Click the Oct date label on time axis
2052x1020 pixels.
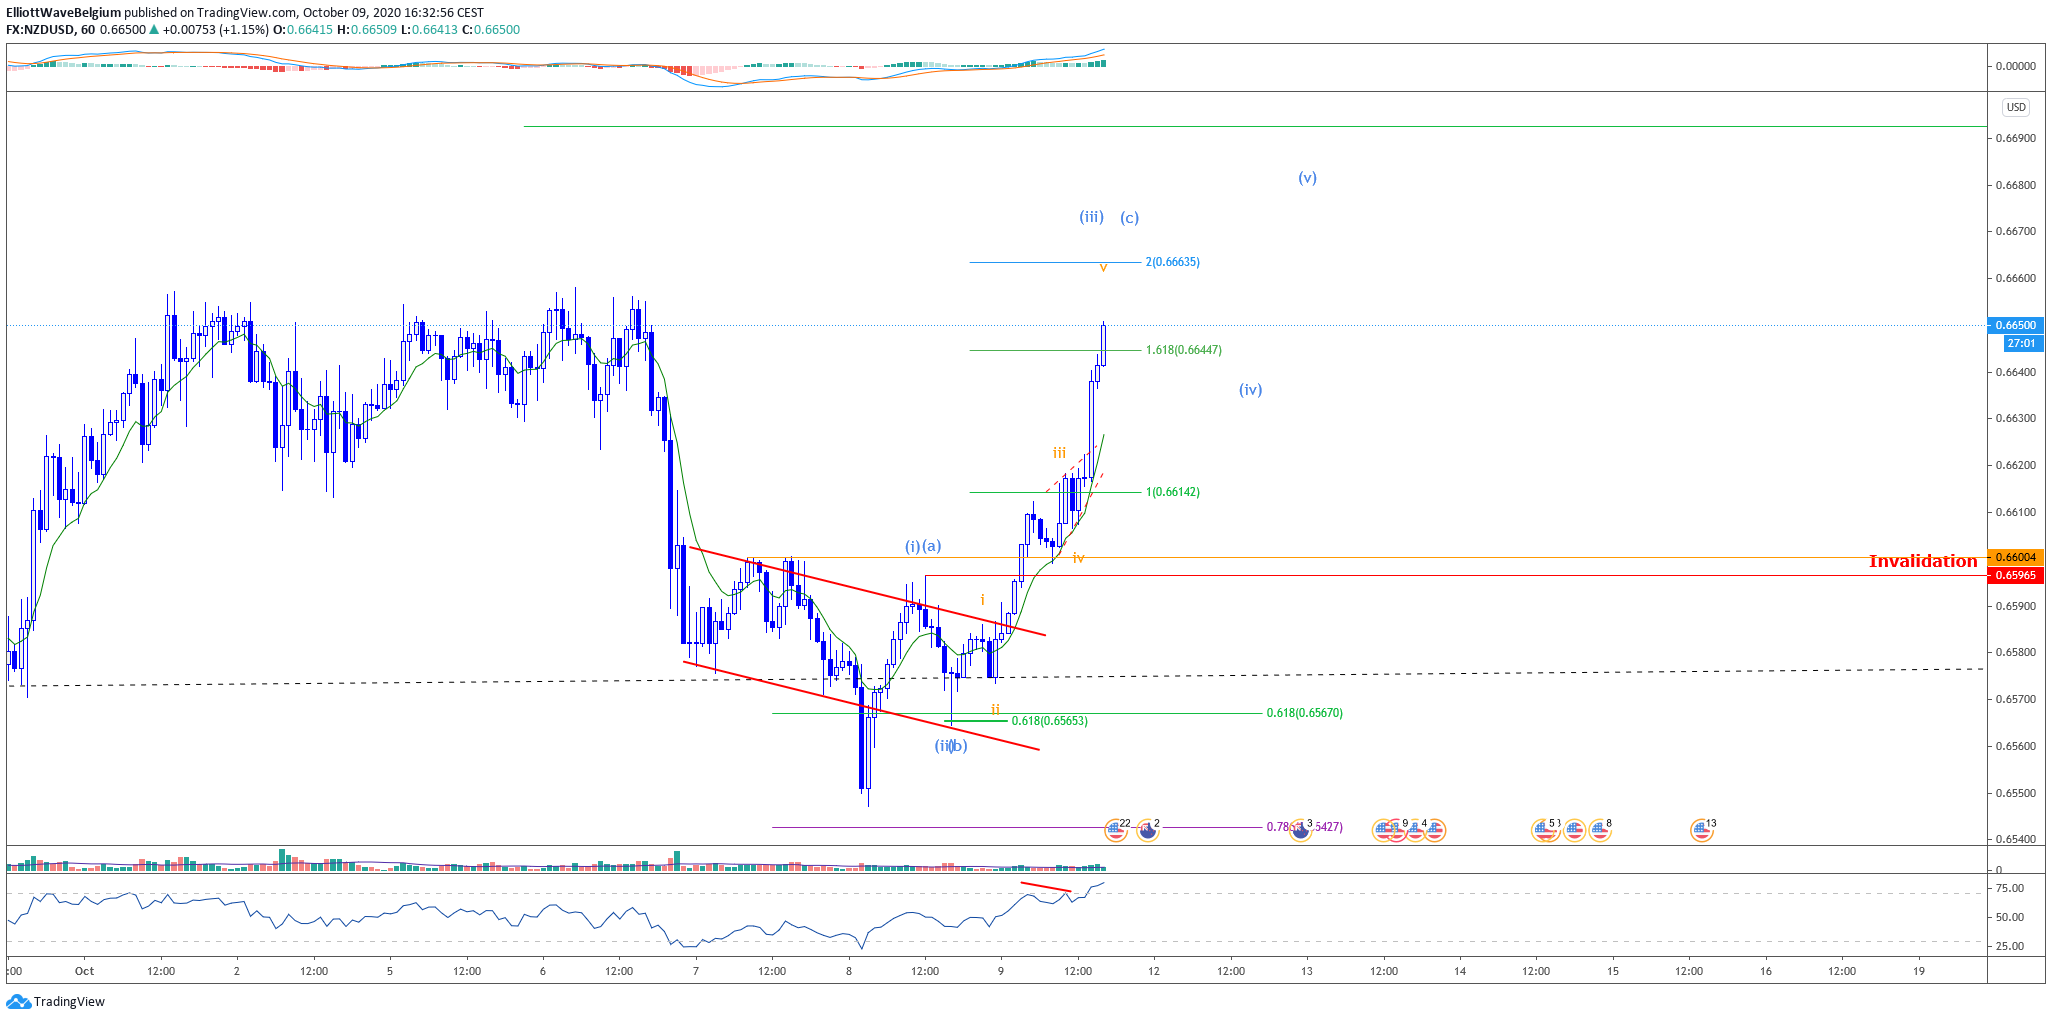click(x=85, y=970)
